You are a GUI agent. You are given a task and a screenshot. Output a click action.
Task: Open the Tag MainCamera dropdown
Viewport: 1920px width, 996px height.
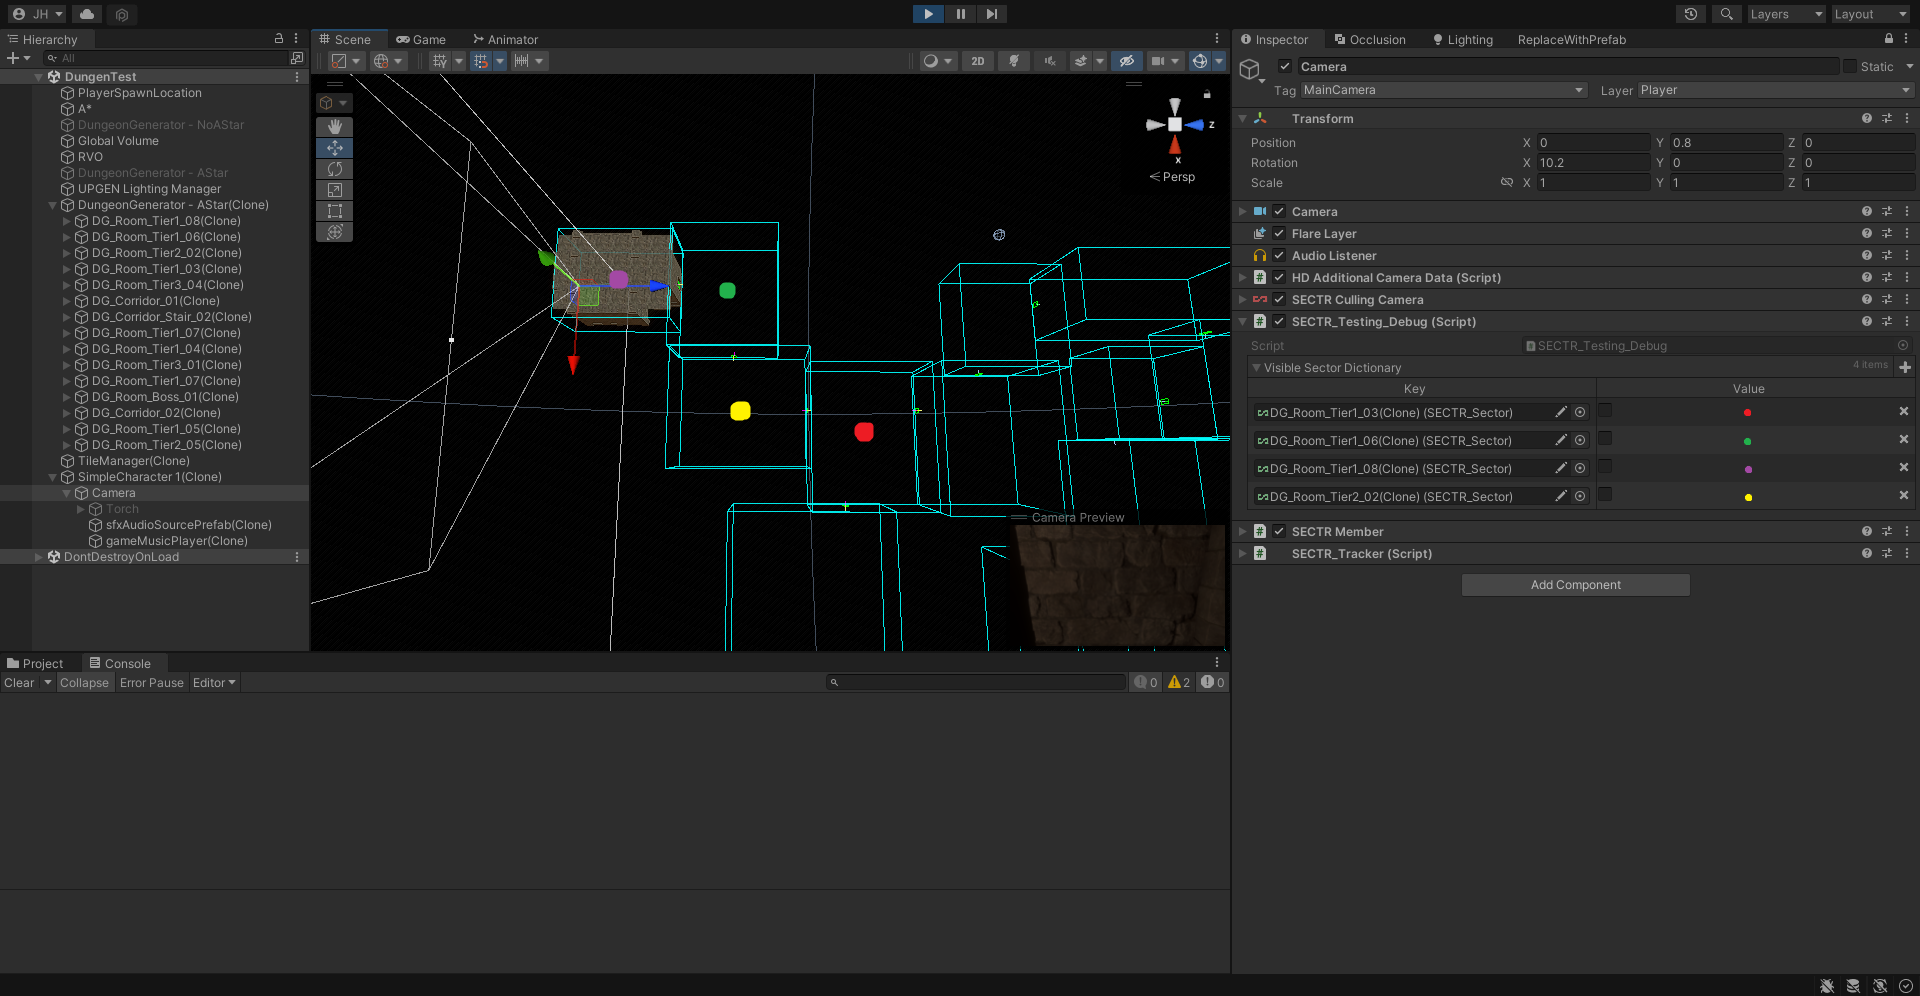pyautogui.click(x=1443, y=90)
